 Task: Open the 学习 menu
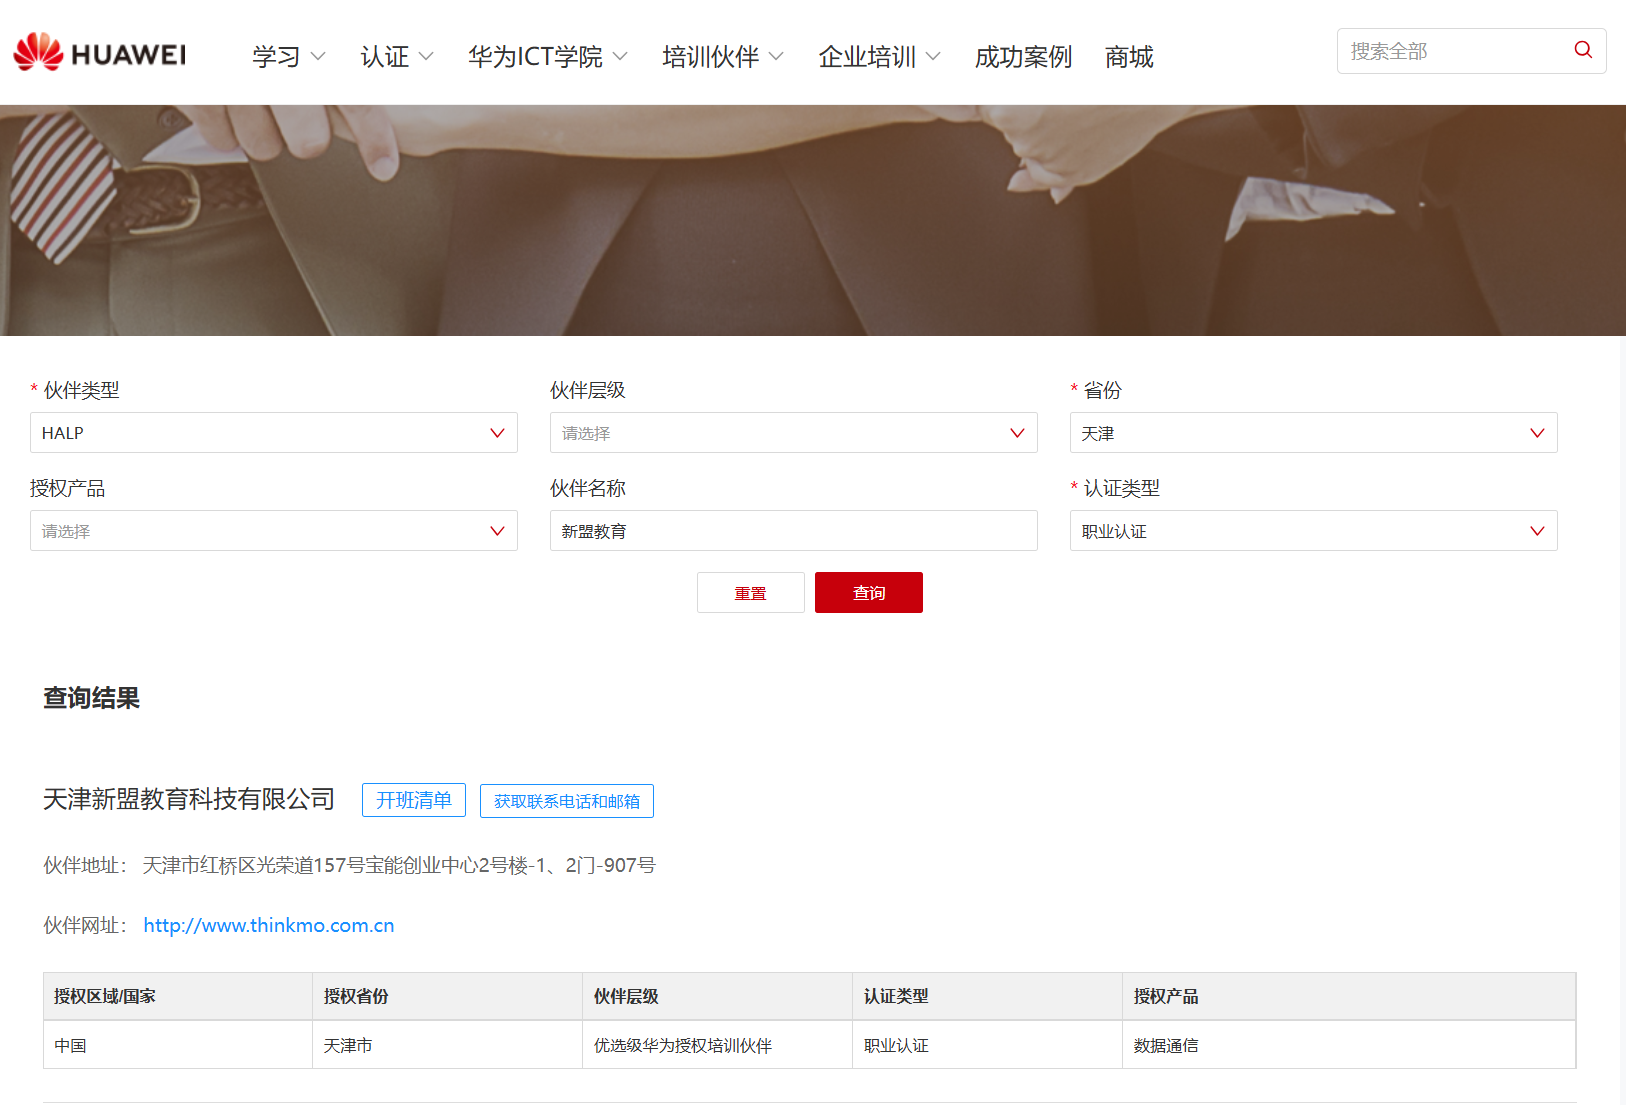click(288, 57)
